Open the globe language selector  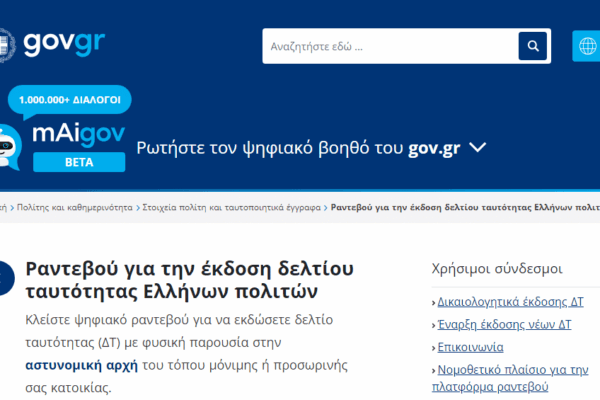[587, 46]
